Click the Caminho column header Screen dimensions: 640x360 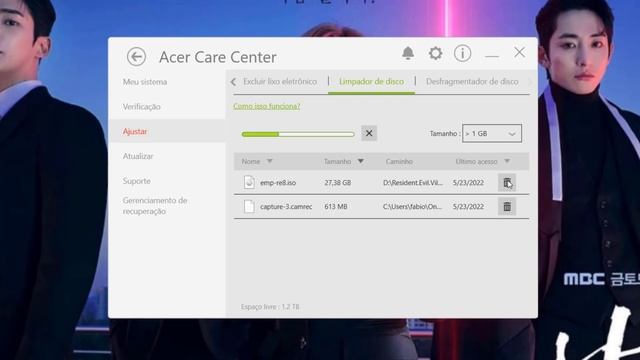(399, 162)
